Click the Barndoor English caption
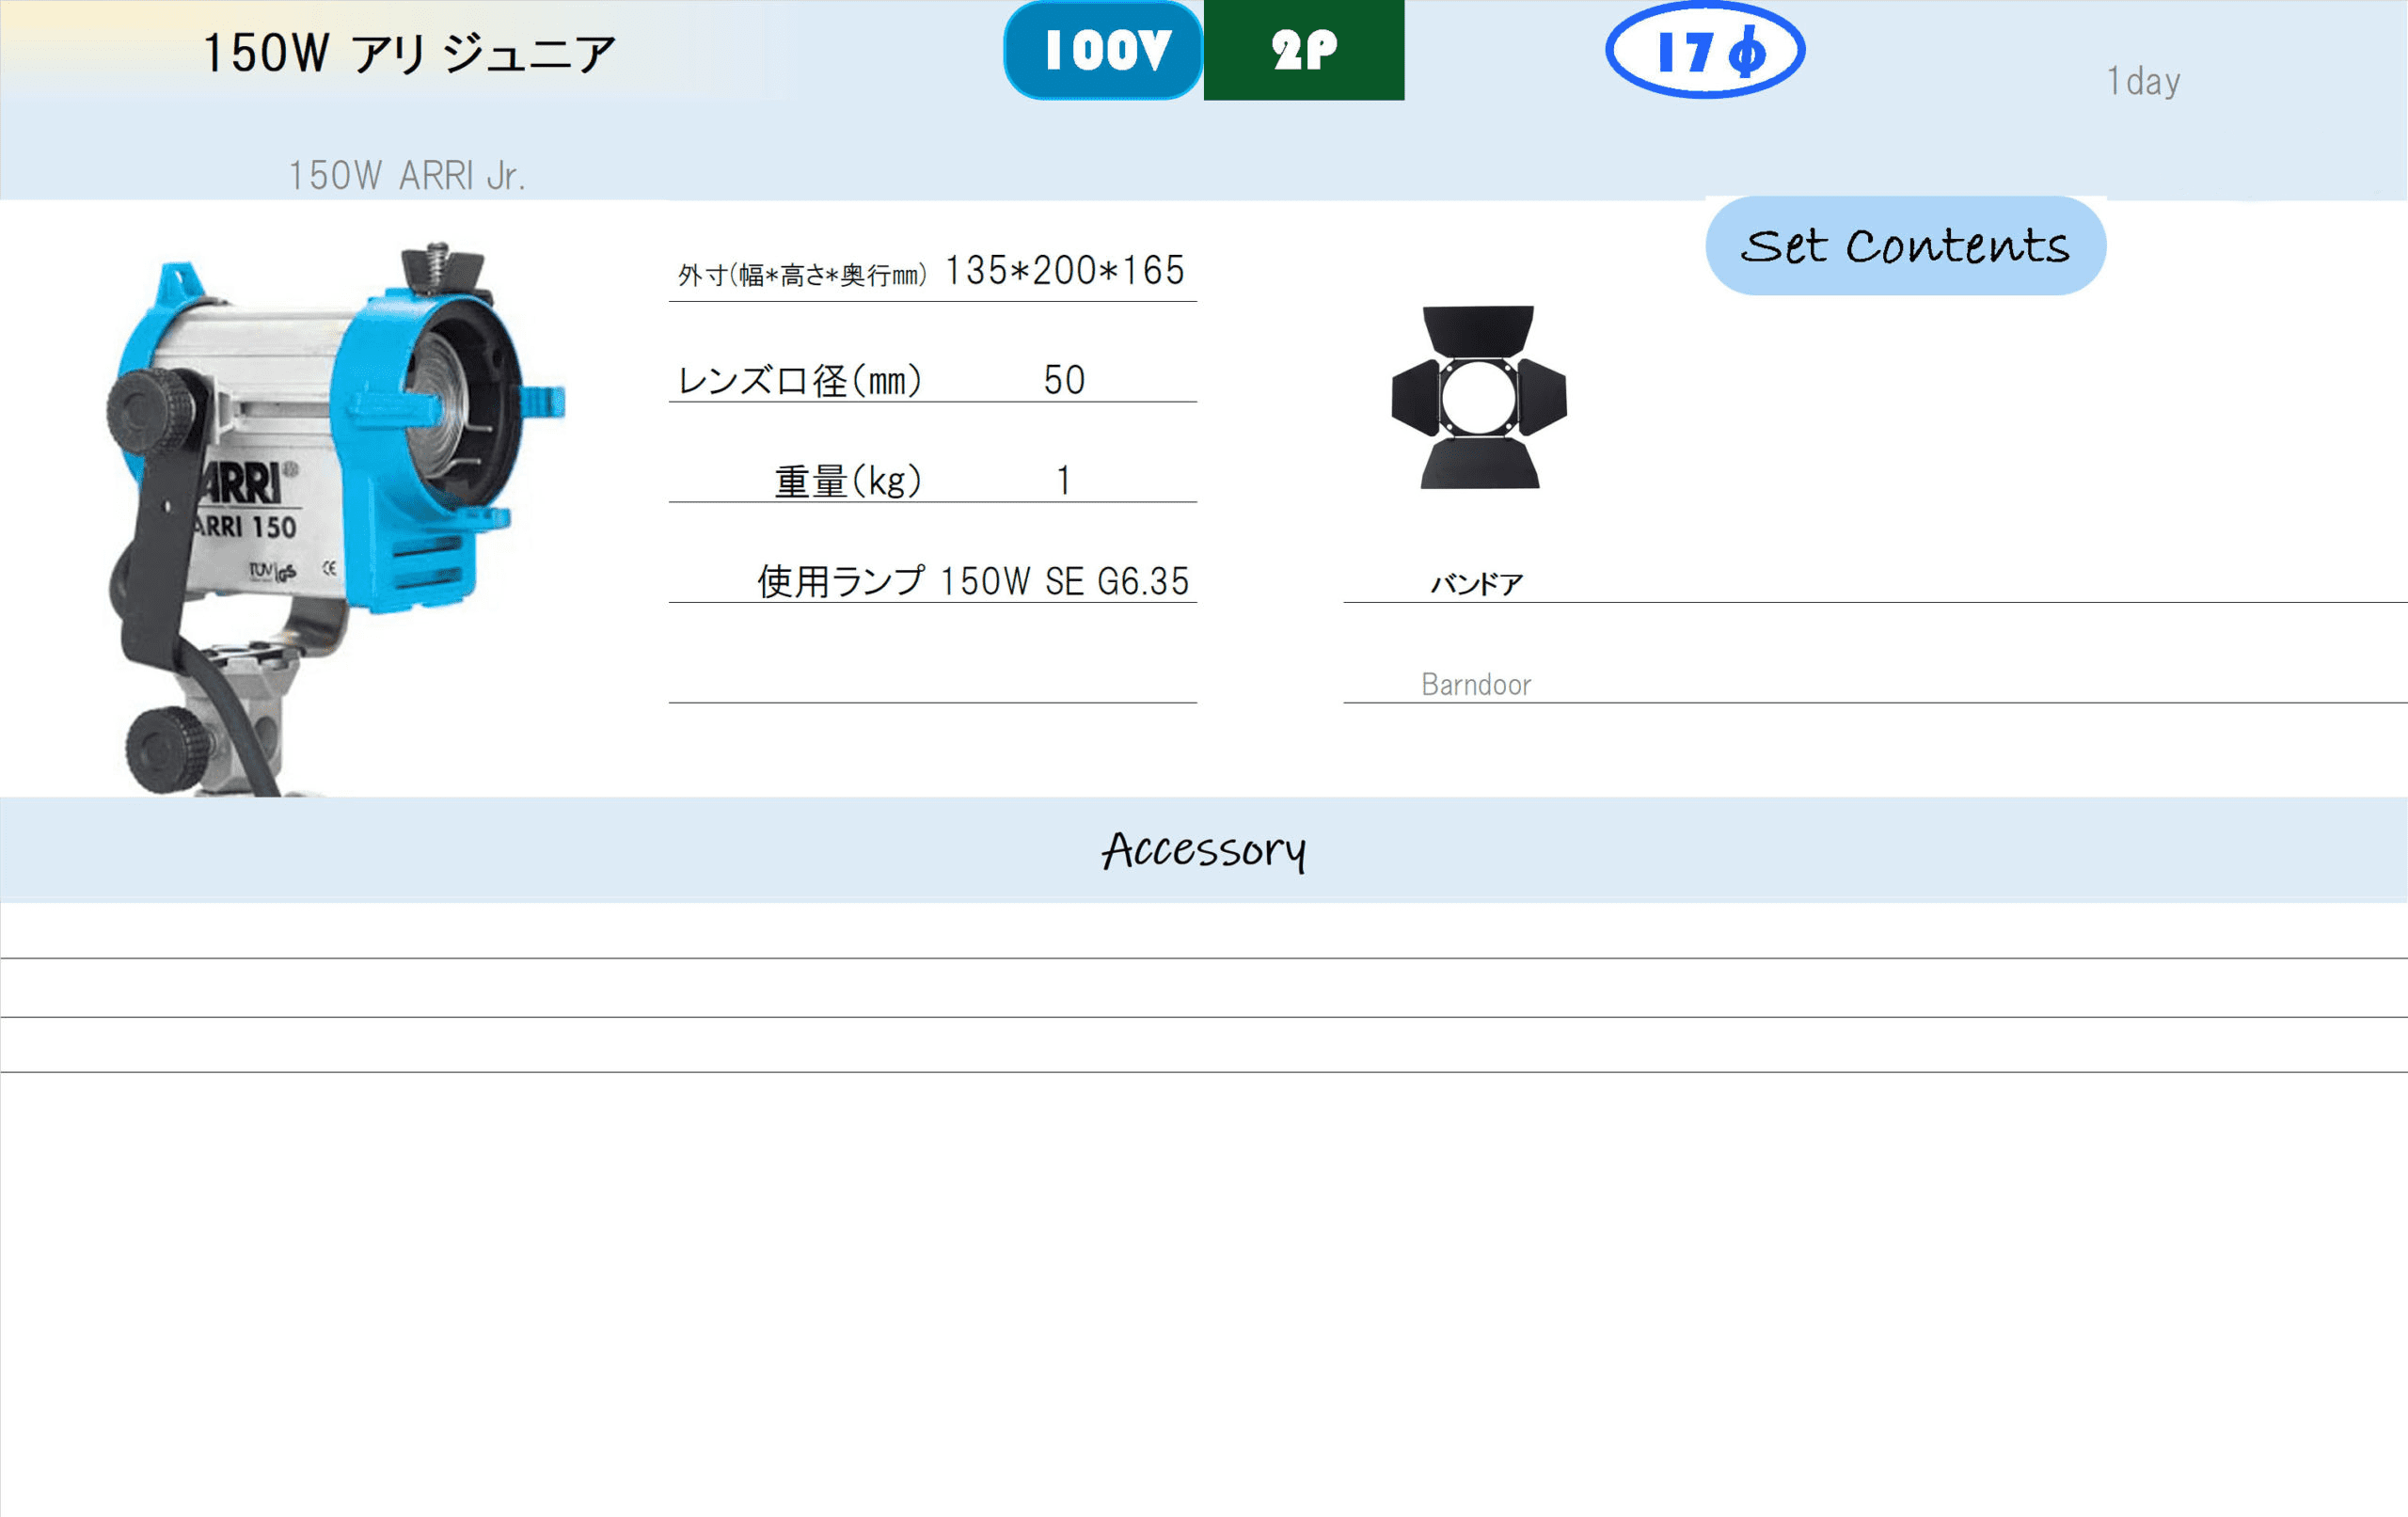This screenshot has width=2408, height=1517. pyautogui.click(x=1476, y=685)
